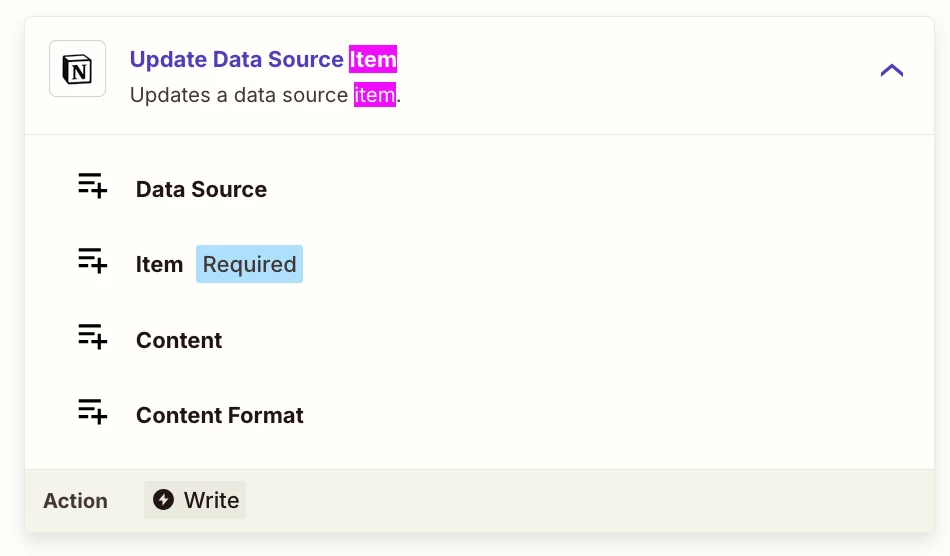The image size is (950, 556).
Task: Collapse the Update Data Source Item card
Action: tap(891, 70)
